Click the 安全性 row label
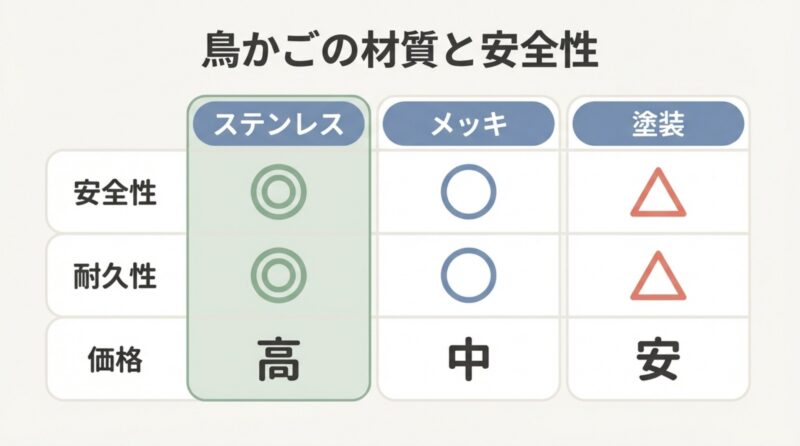This screenshot has width=800, height=446. coord(116,192)
